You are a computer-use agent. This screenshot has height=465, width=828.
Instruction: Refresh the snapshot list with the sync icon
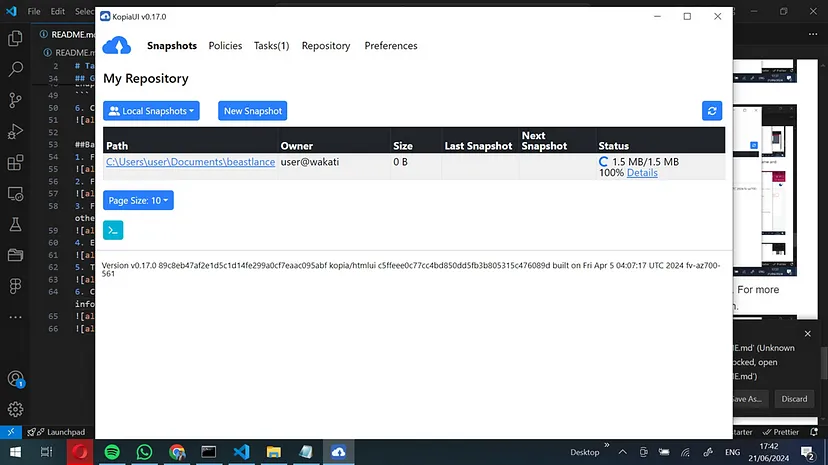[x=712, y=111]
